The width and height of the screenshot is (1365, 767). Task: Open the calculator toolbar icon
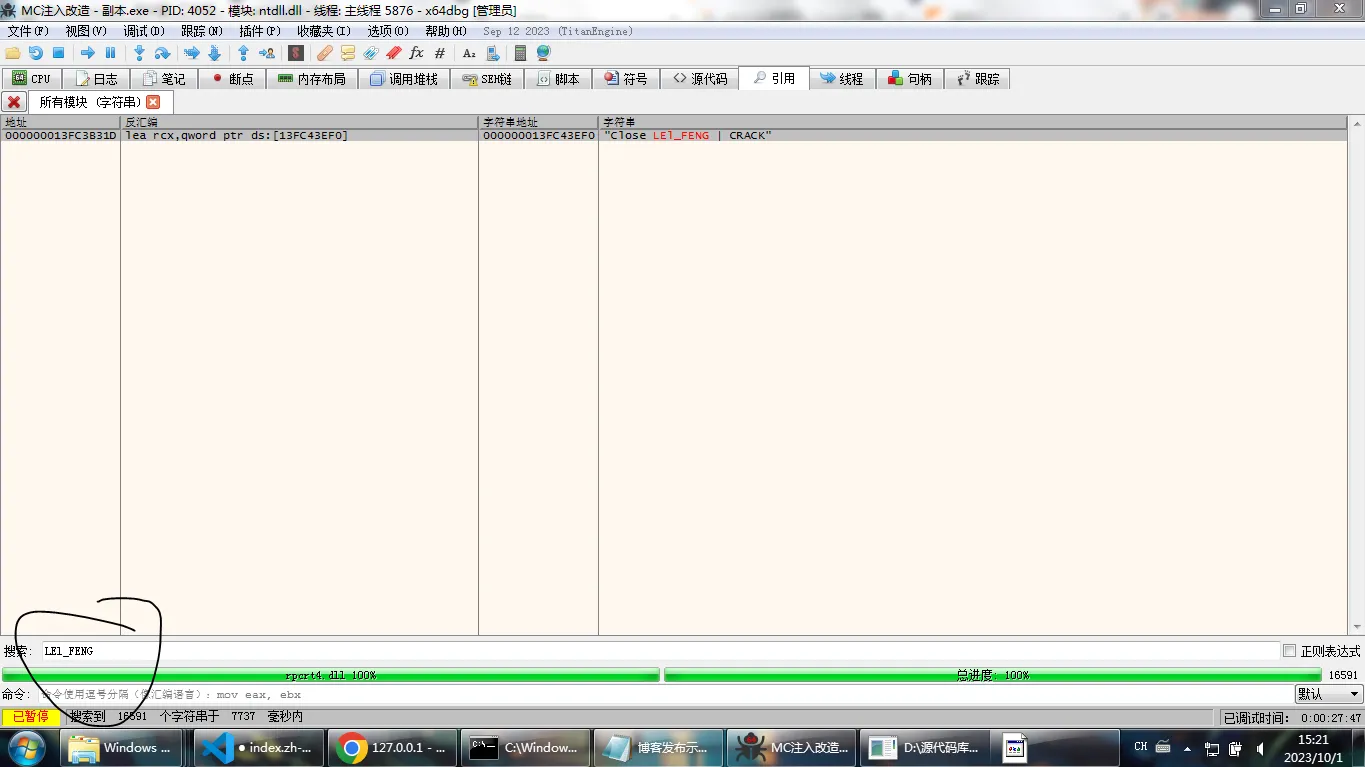point(520,53)
